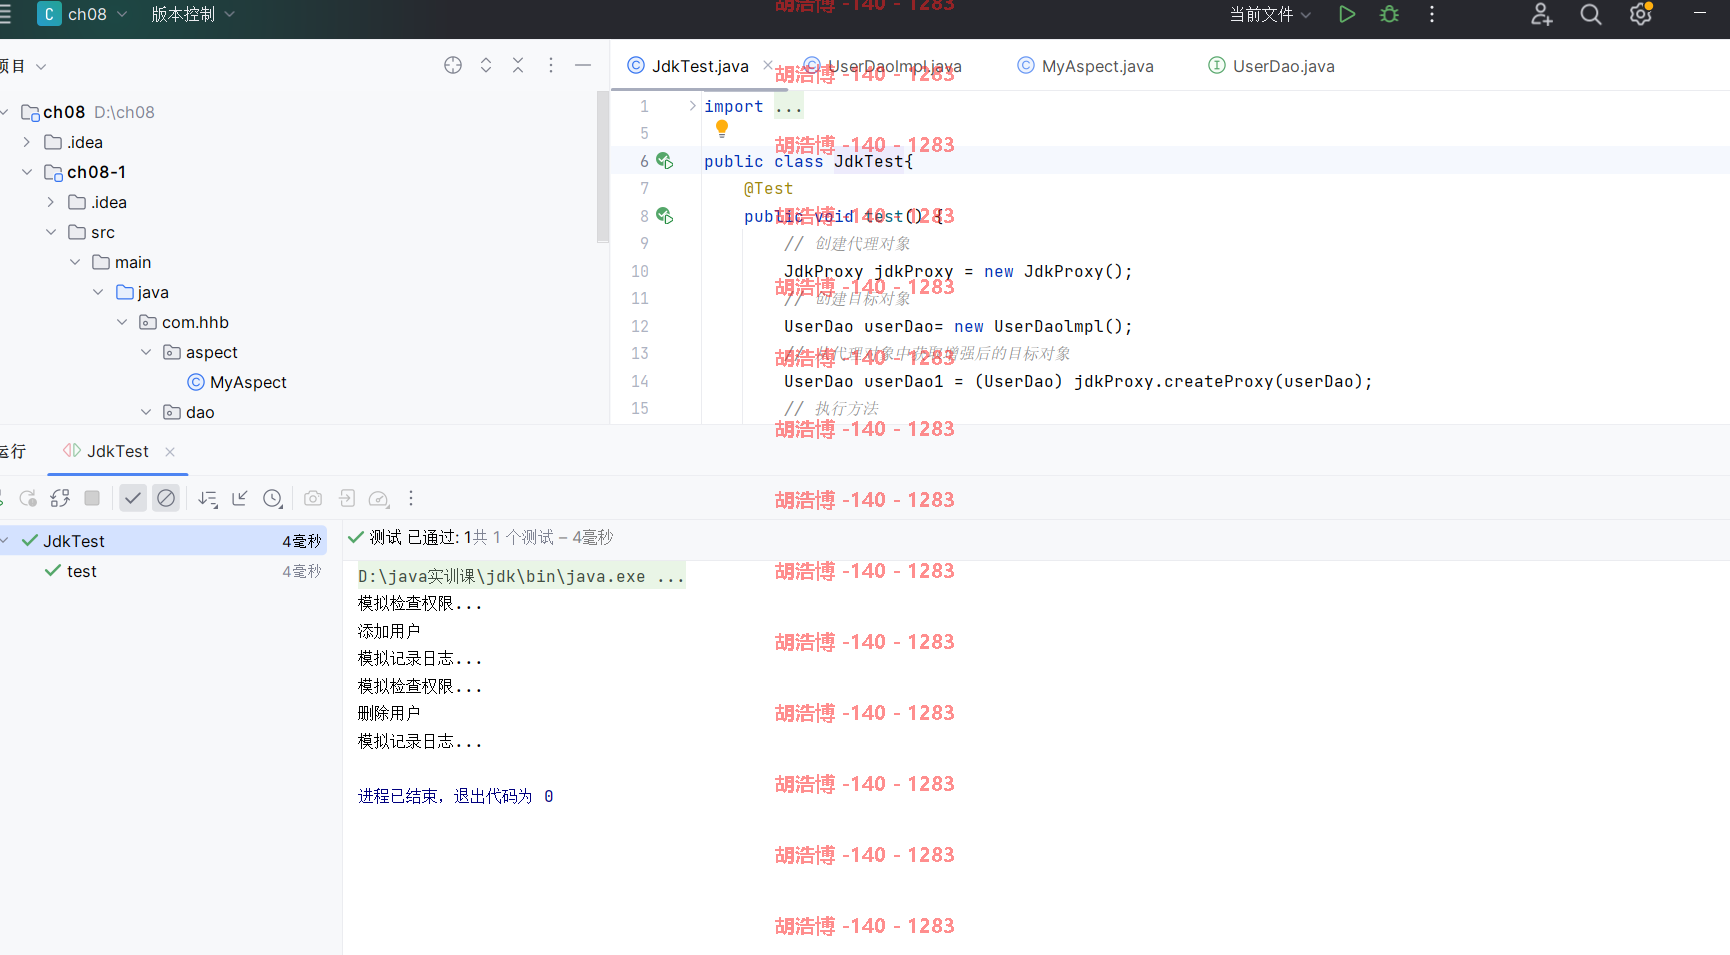Start debugging with the bug icon
The height and width of the screenshot is (955, 1730).
pos(1389,14)
